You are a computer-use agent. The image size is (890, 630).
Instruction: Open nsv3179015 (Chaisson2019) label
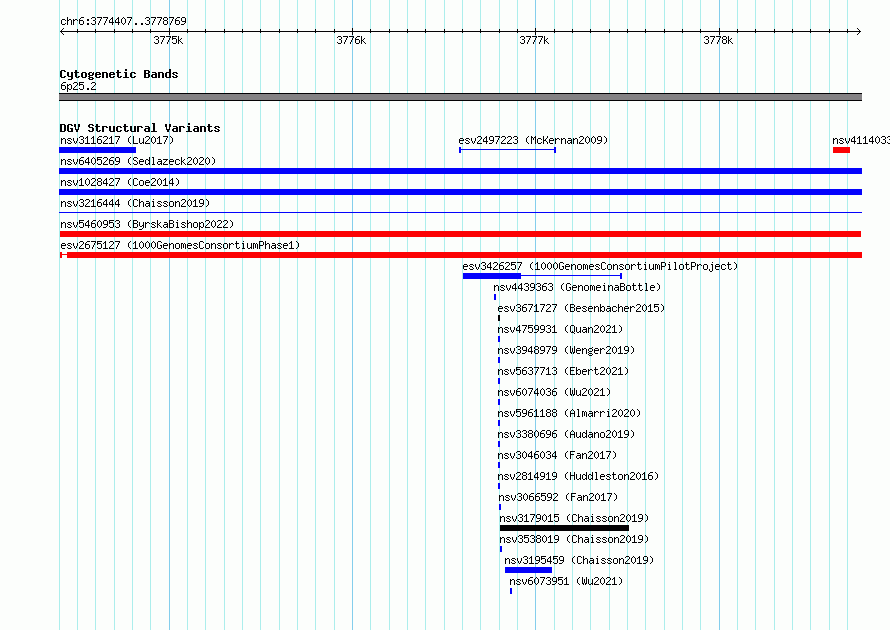tap(574, 518)
